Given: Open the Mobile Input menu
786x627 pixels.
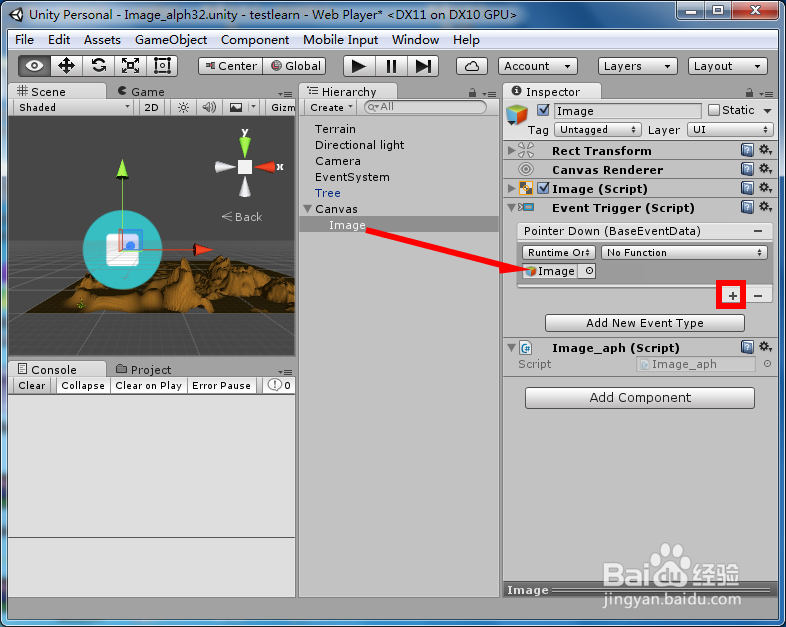Looking at the screenshot, I should (340, 40).
